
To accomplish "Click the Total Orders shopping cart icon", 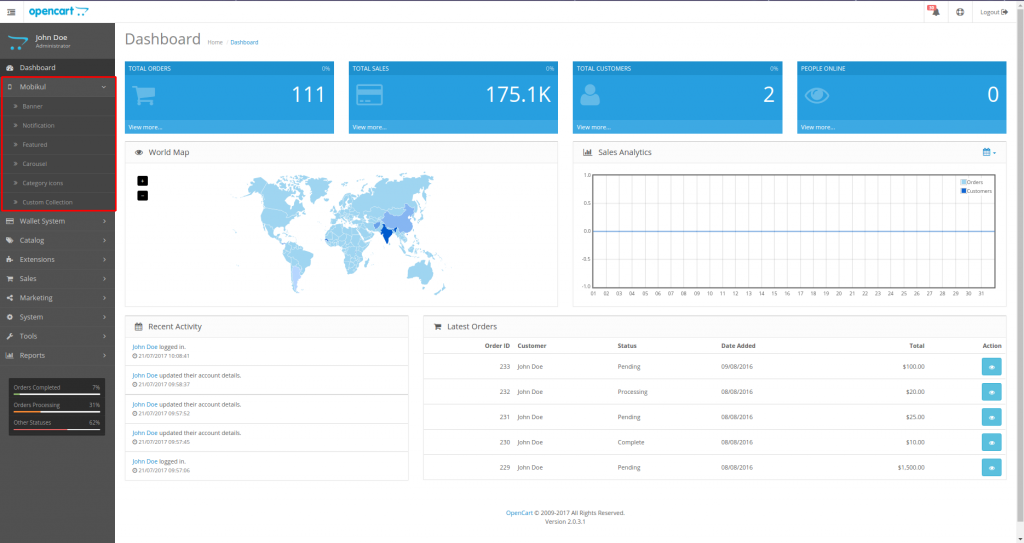I will (144, 95).
